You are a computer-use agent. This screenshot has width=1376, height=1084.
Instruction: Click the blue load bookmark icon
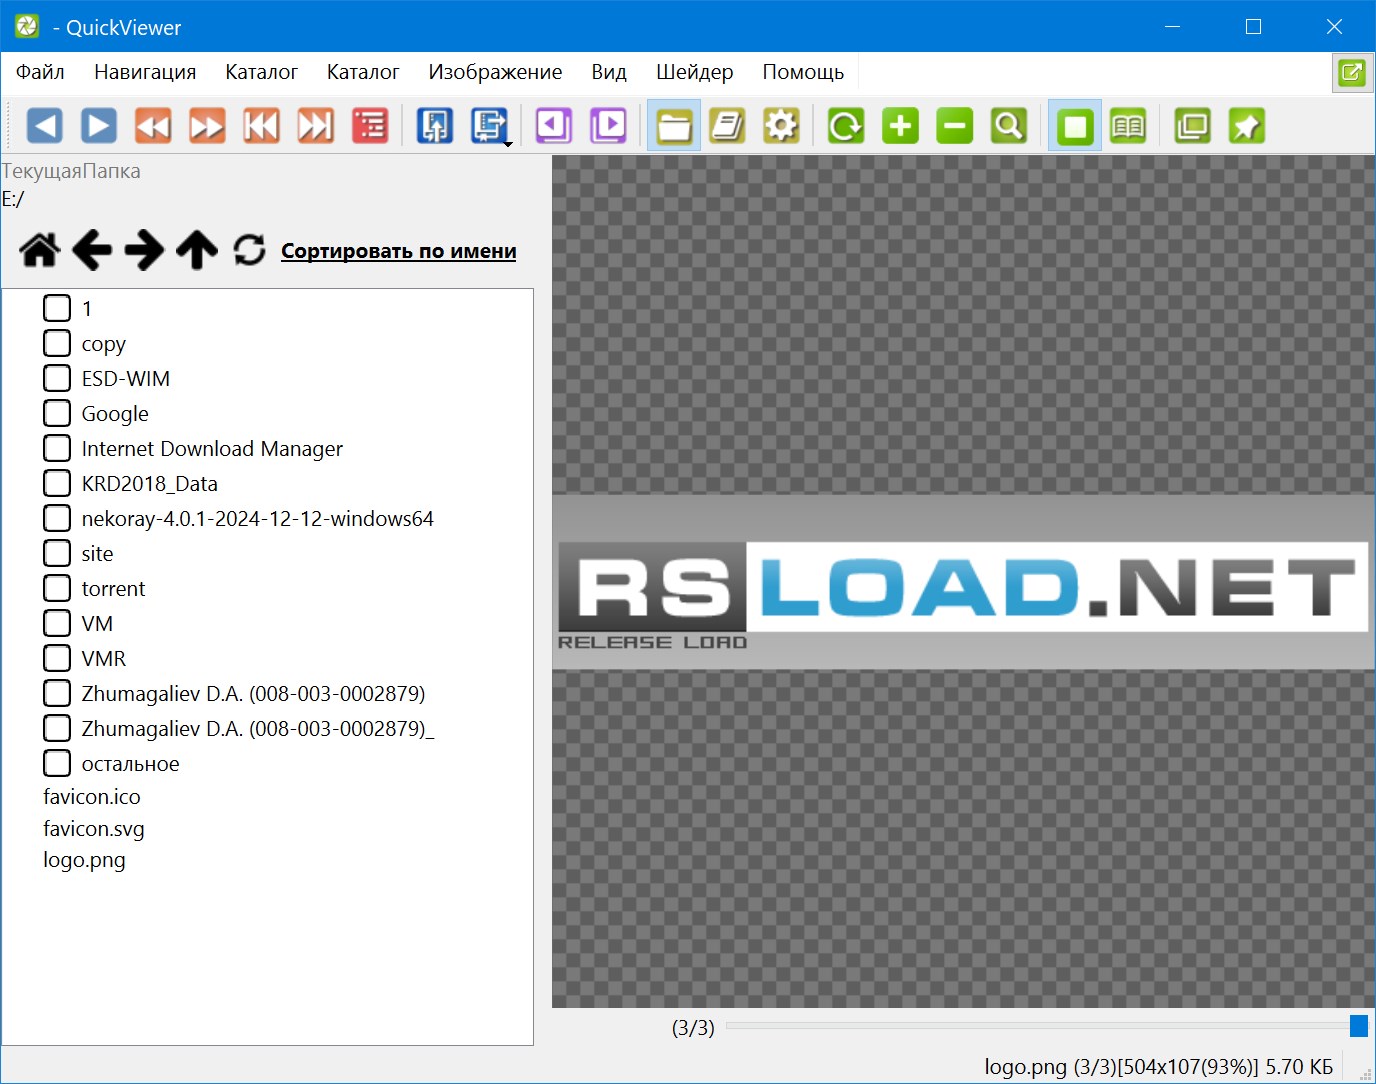pyautogui.click(x=435, y=126)
